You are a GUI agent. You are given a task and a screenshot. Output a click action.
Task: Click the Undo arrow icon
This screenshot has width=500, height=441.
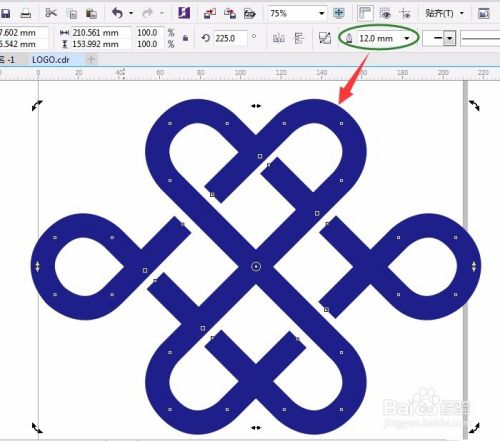(x=117, y=13)
